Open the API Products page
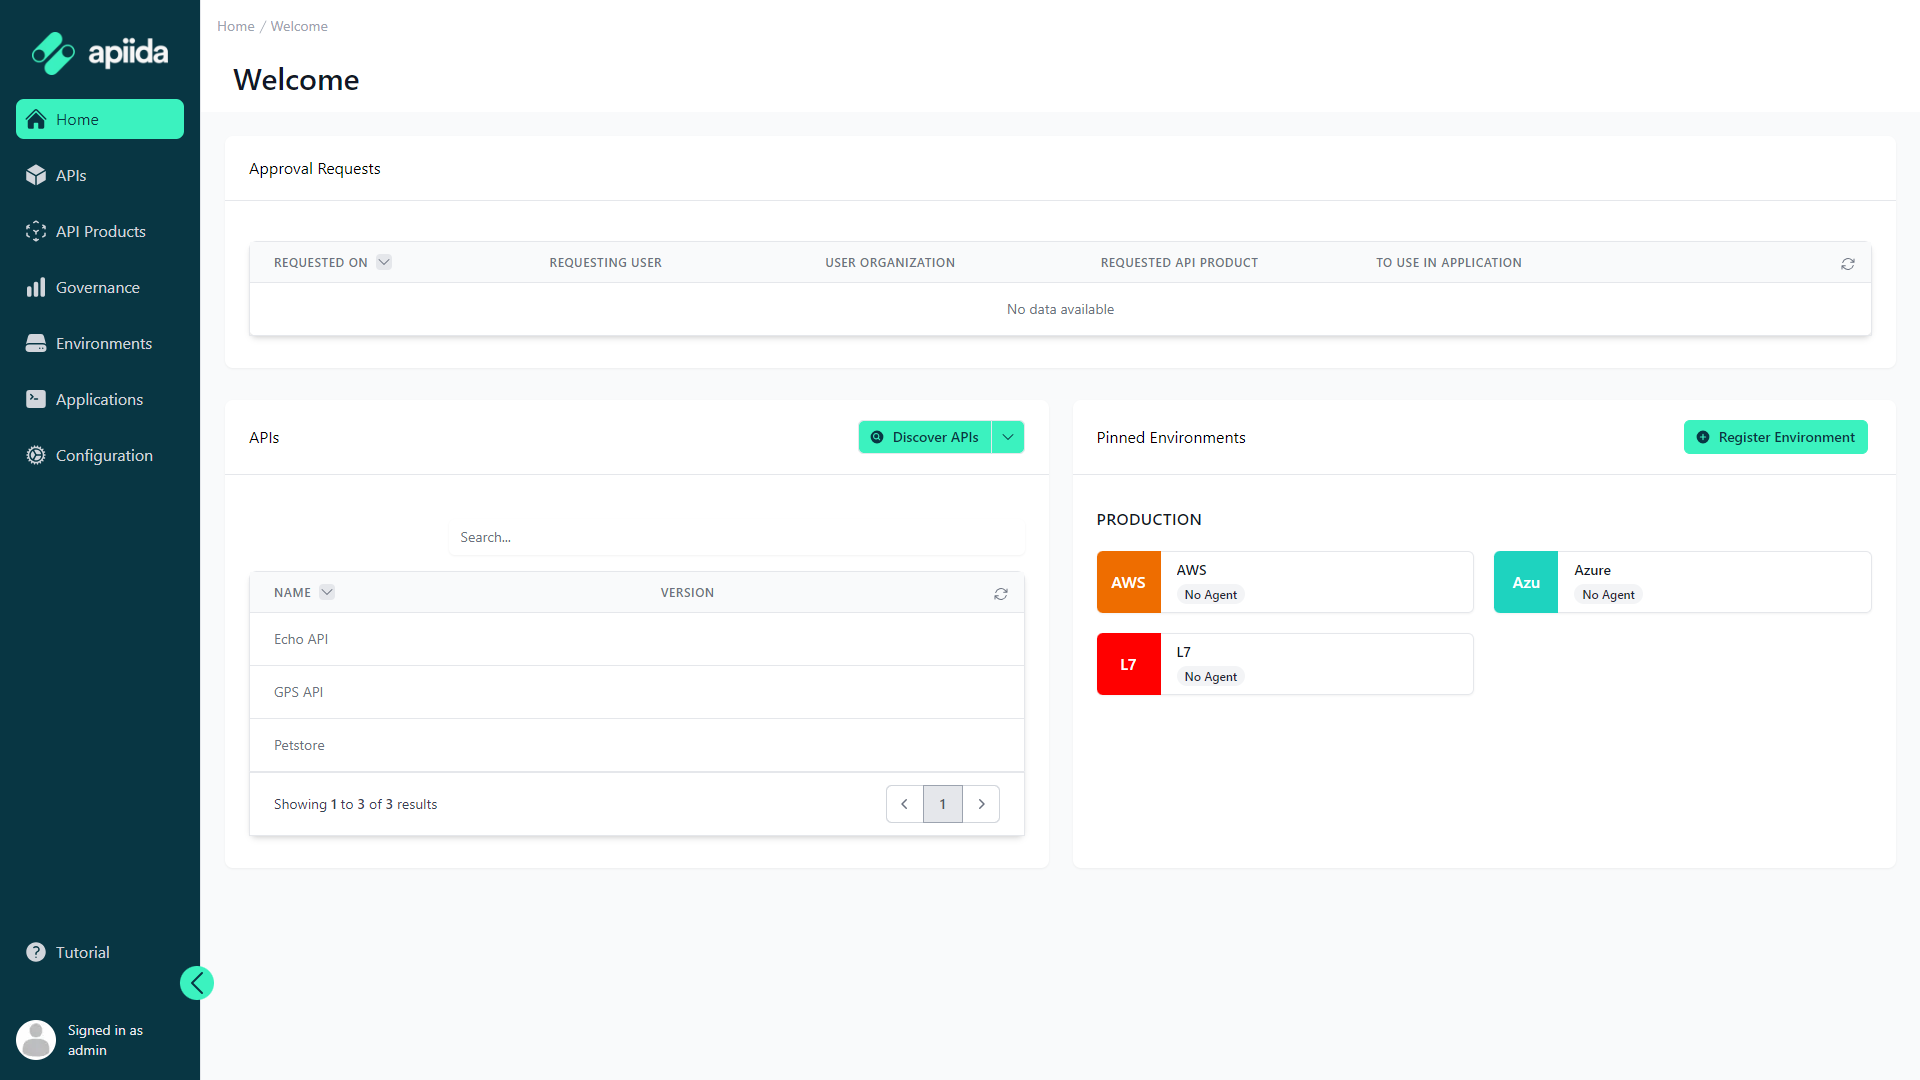 pos(100,231)
